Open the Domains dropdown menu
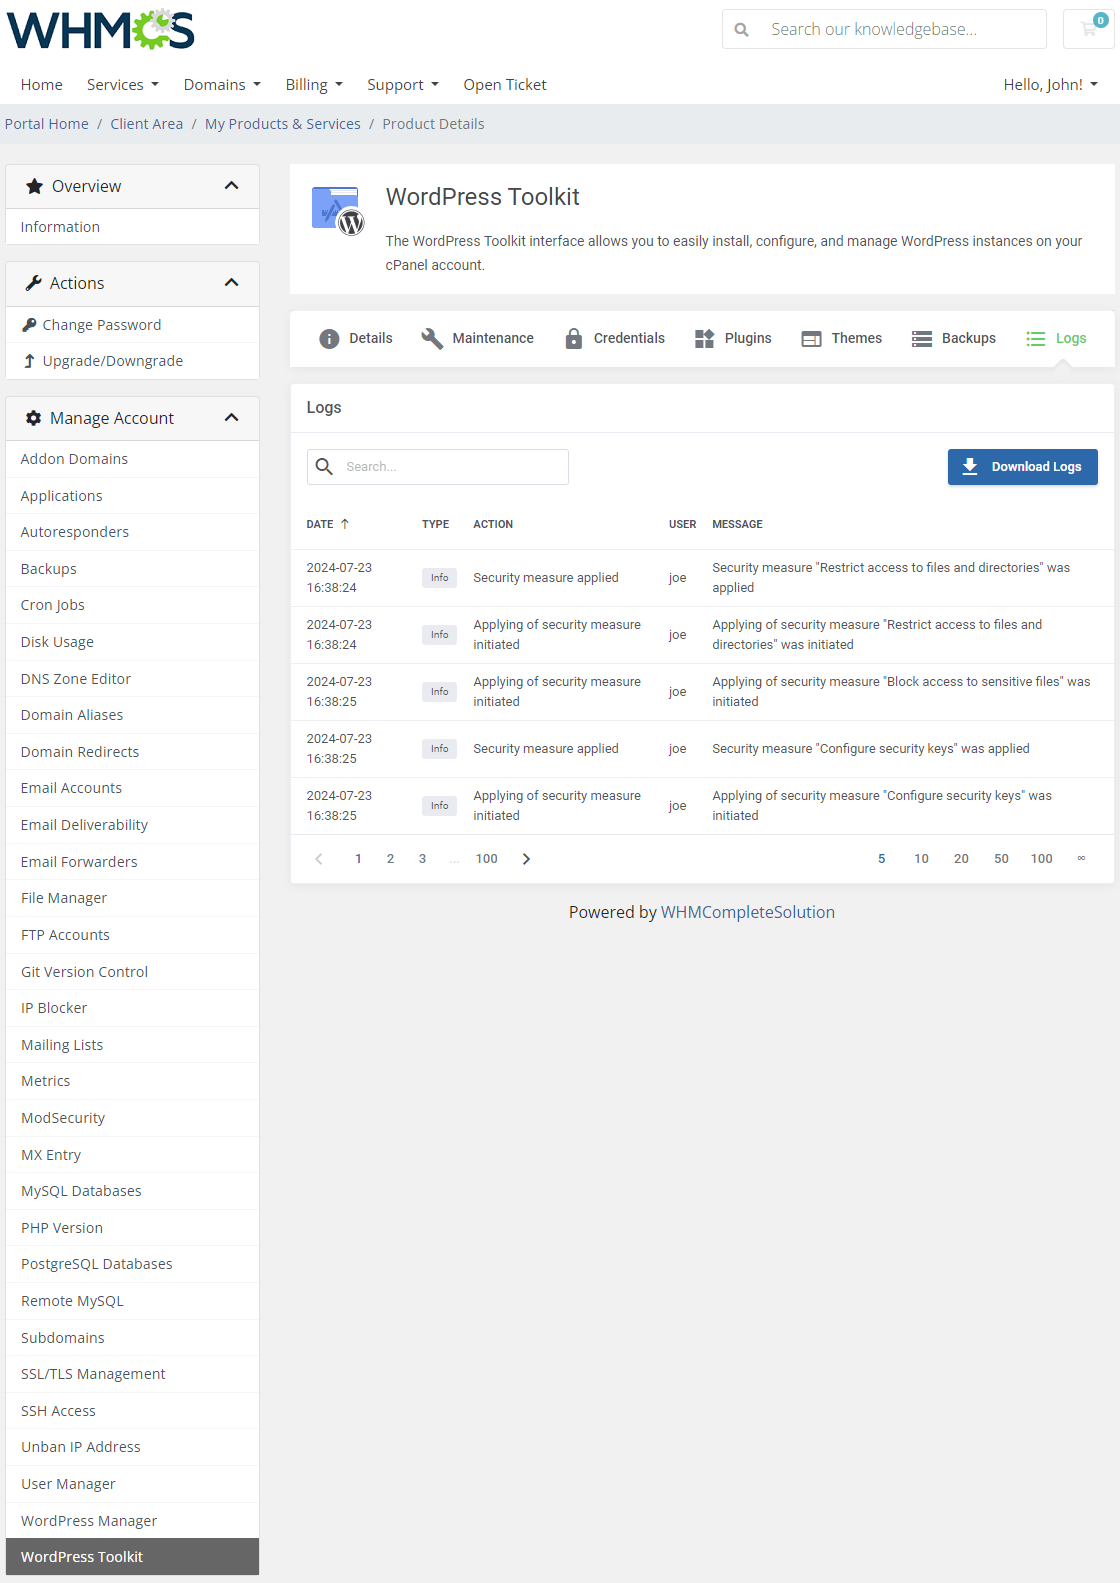Screen dimensions: 1120x1583 (x=222, y=85)
